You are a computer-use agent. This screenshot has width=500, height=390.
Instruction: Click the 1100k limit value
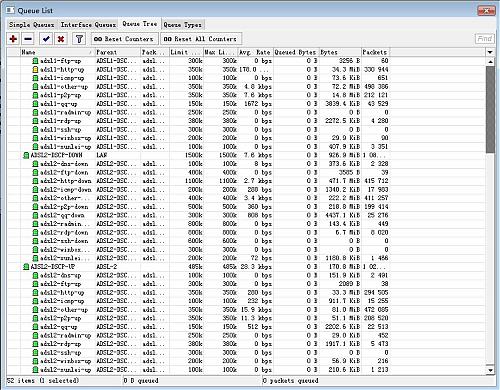coord(194,181)
